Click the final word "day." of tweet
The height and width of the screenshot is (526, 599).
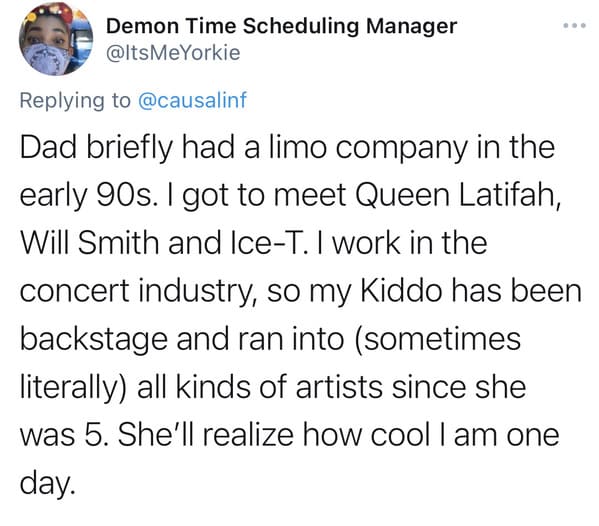pos(47,484)
